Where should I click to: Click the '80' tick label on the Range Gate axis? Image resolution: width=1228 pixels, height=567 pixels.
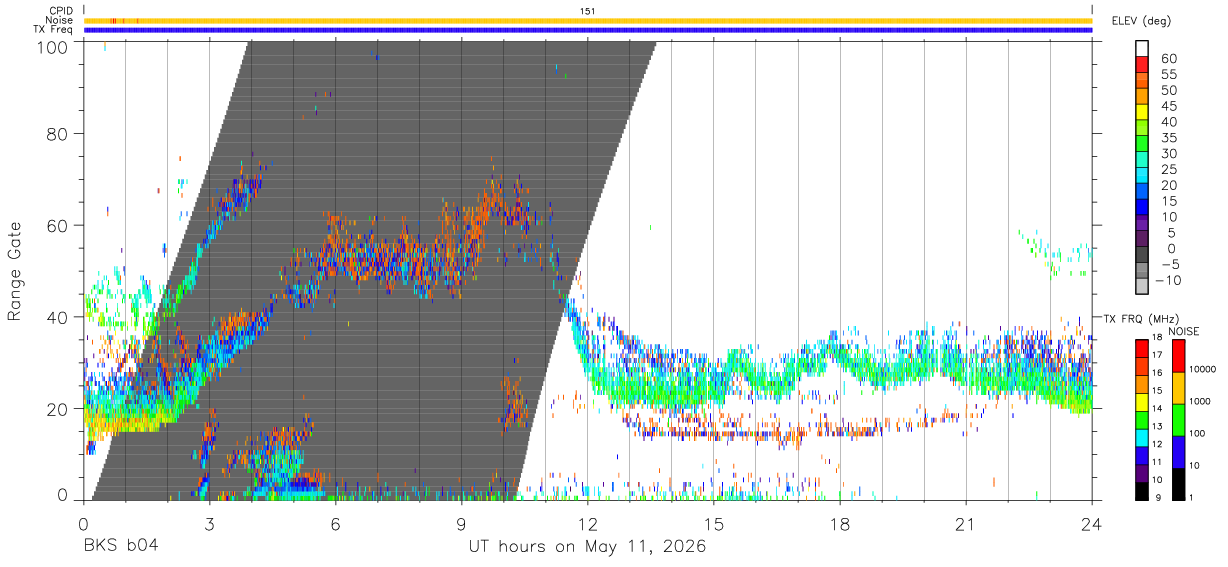click(59, 134)
